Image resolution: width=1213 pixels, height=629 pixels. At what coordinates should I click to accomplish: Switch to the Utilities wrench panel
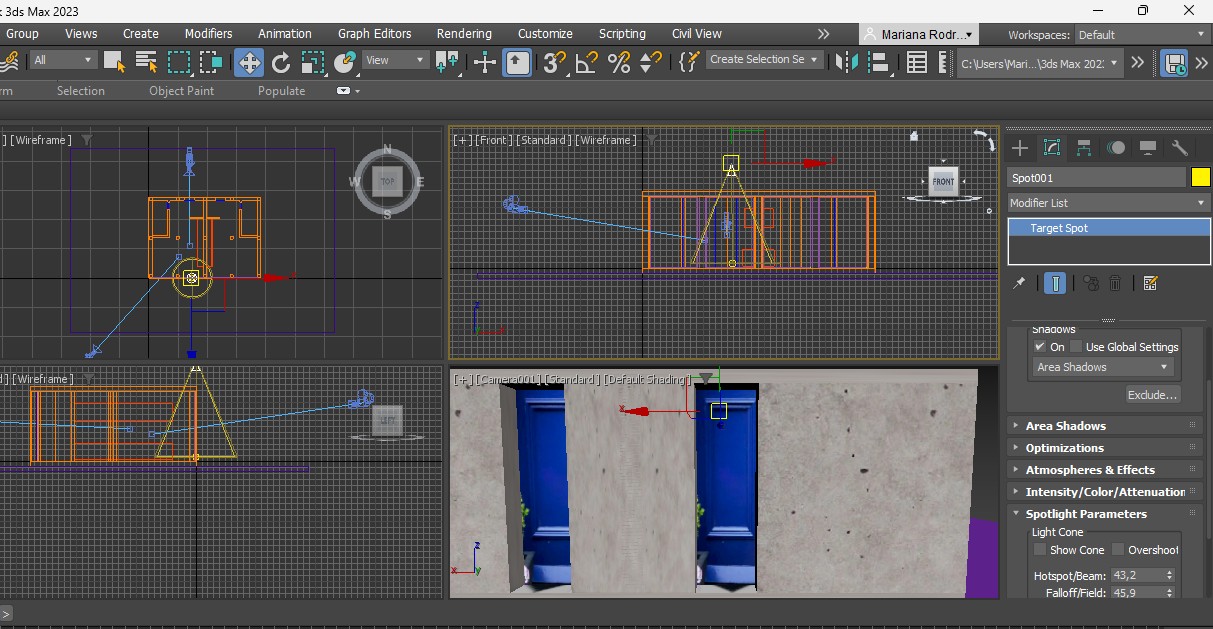click(1180, 148)
